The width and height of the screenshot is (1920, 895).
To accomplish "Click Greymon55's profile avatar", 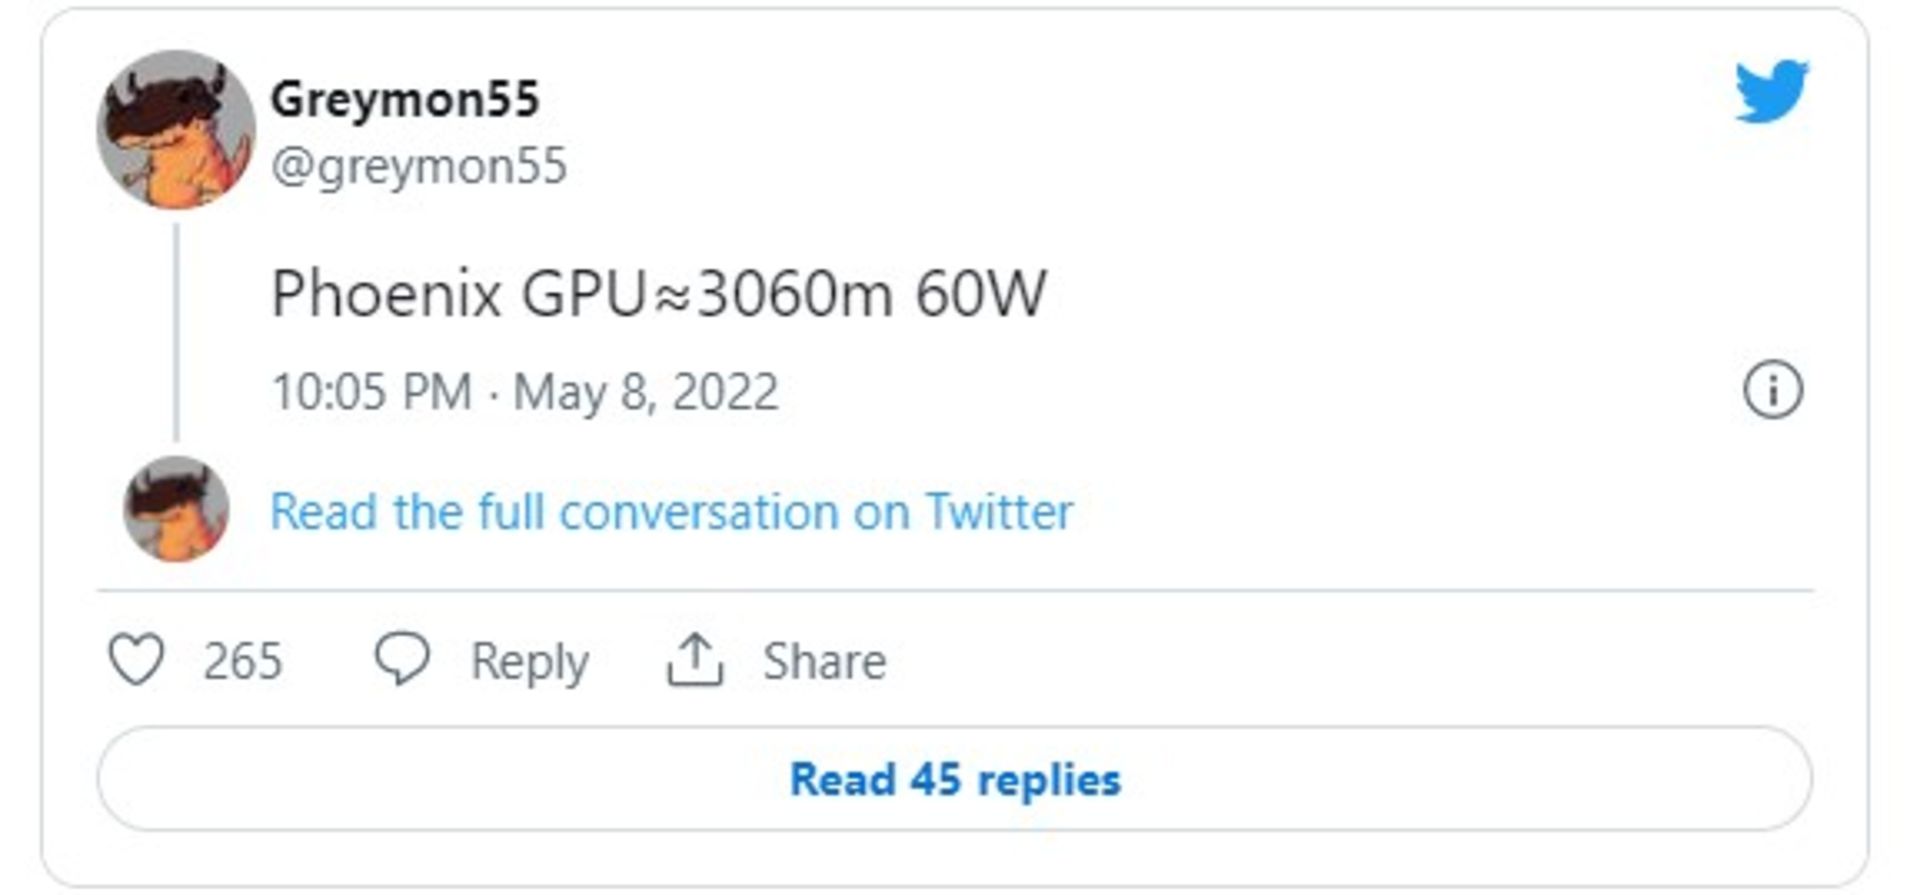I will coord(178,130).
